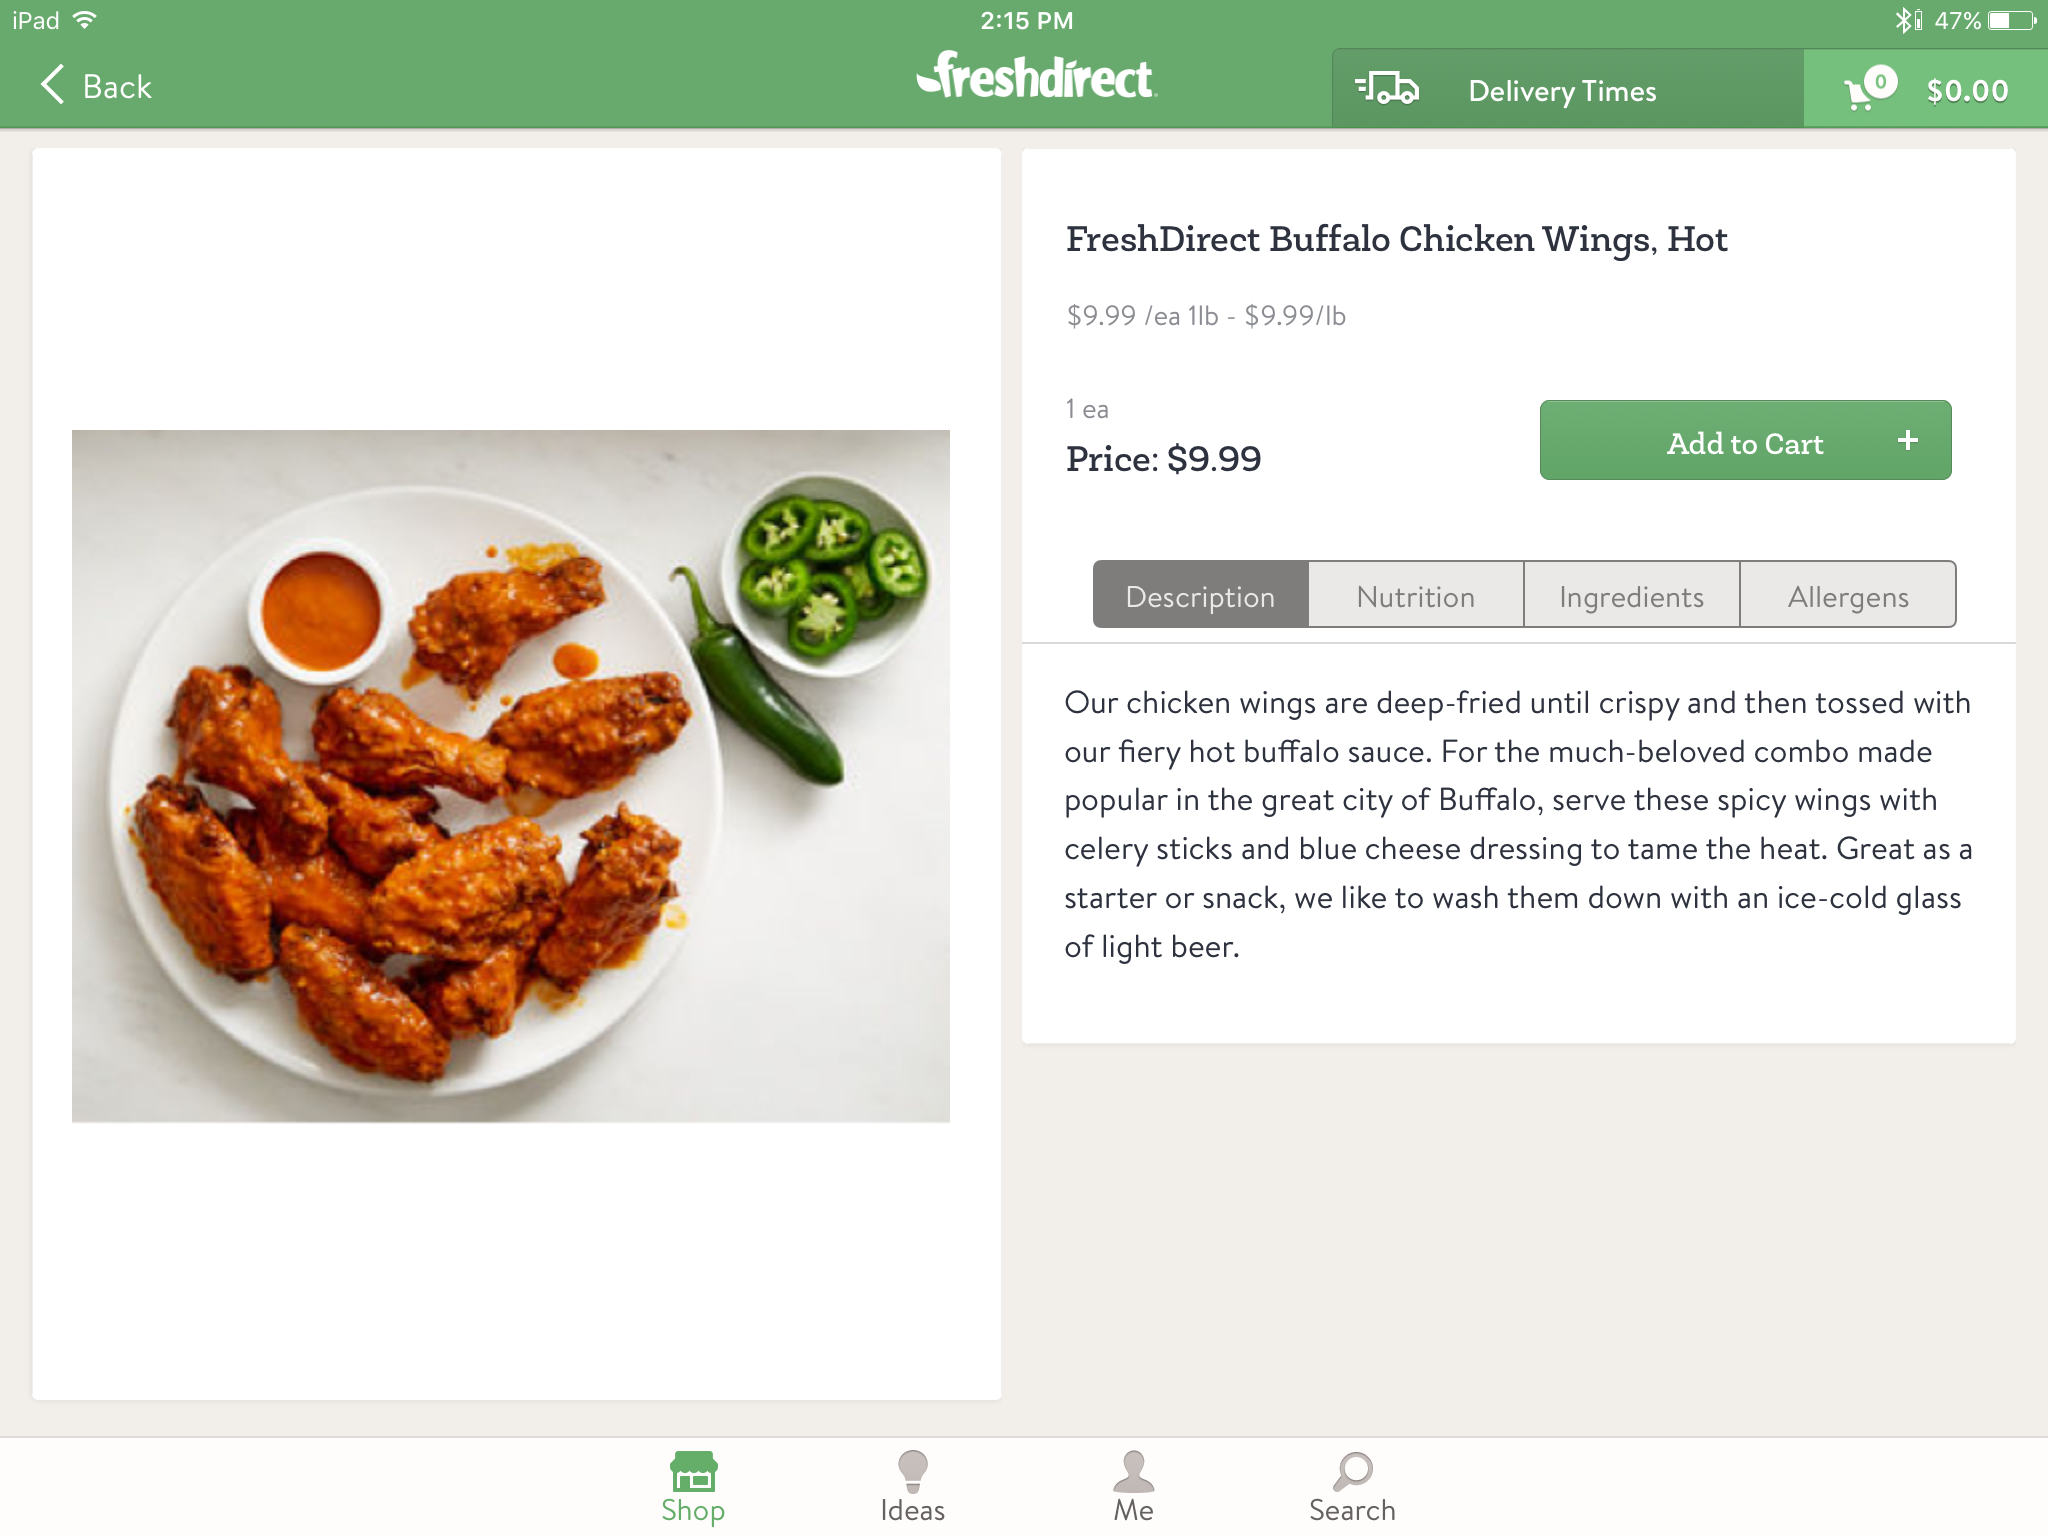Go to the Me profile icon
This screenshot has height=1536, width=2048.
(1133, 1472)
